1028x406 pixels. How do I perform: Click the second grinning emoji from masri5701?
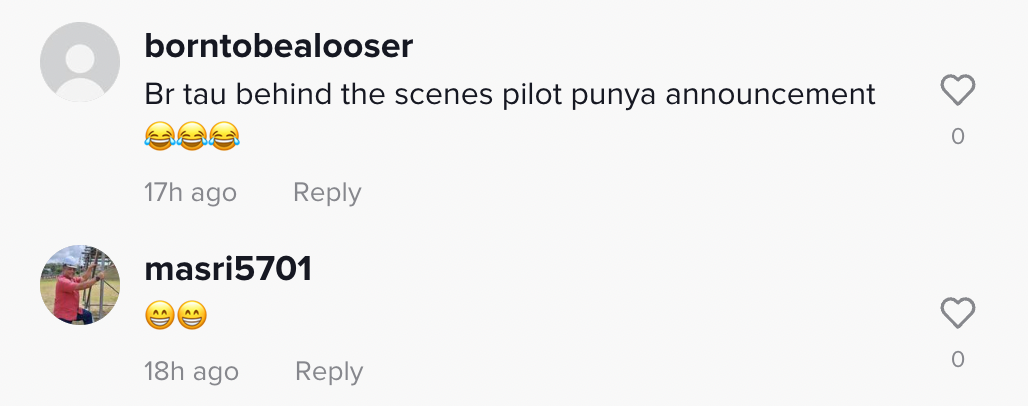pos(193,317)
